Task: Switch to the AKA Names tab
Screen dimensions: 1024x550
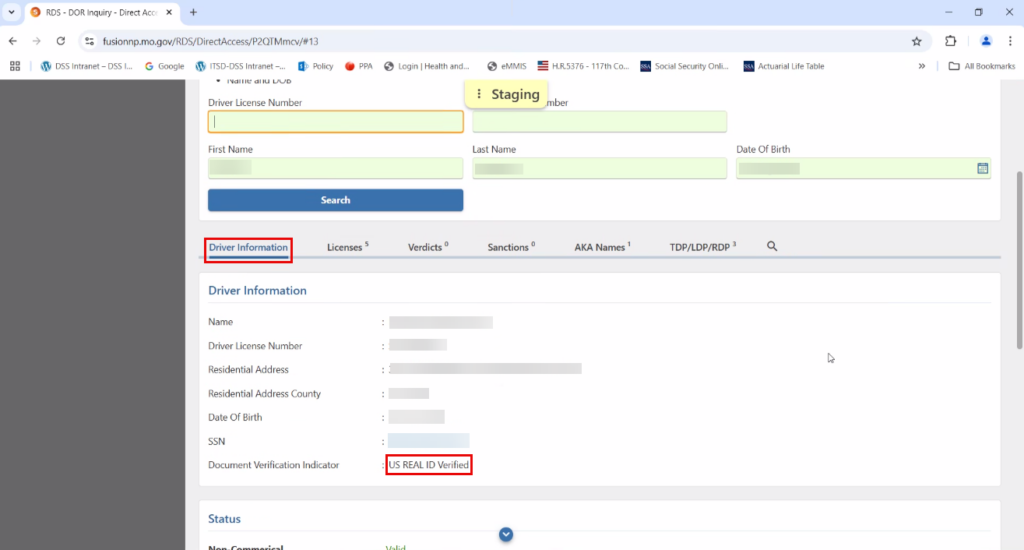Action: point(602,247)
